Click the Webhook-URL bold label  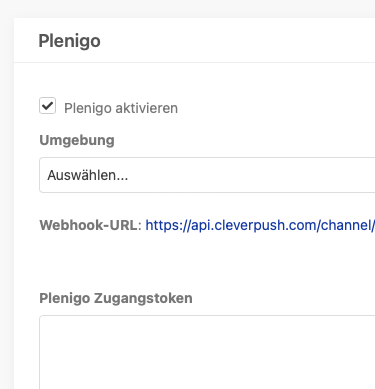pyautogui.click(x=91, y=225)
